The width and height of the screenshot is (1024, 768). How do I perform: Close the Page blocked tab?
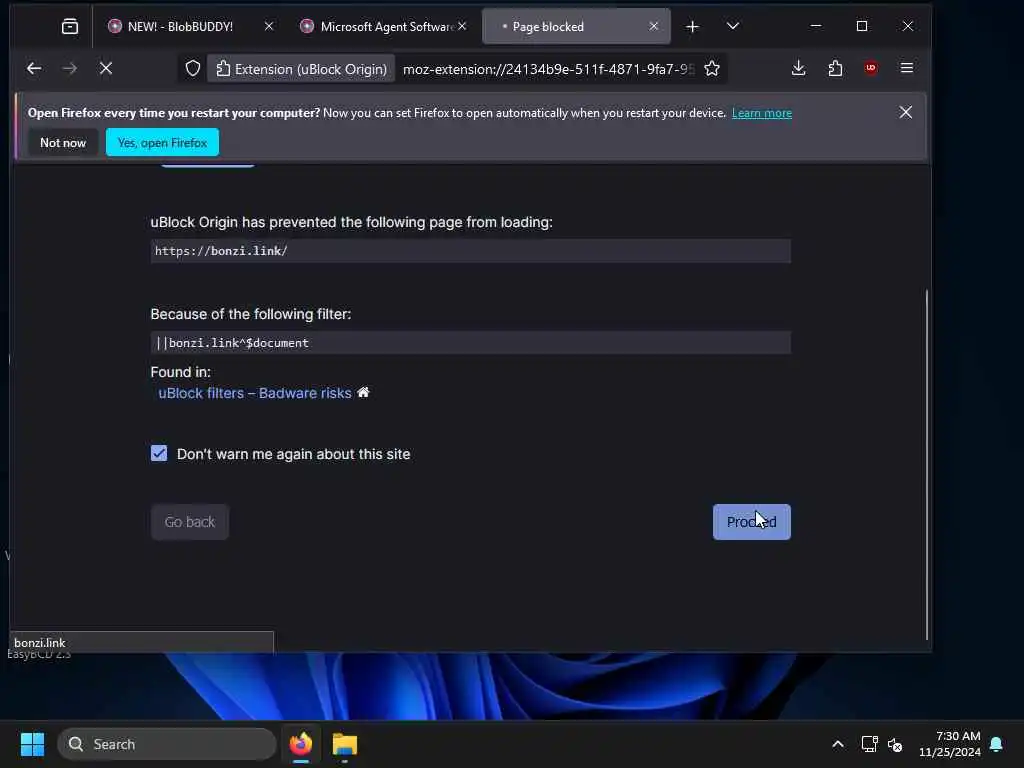click(x=654, y=26)
